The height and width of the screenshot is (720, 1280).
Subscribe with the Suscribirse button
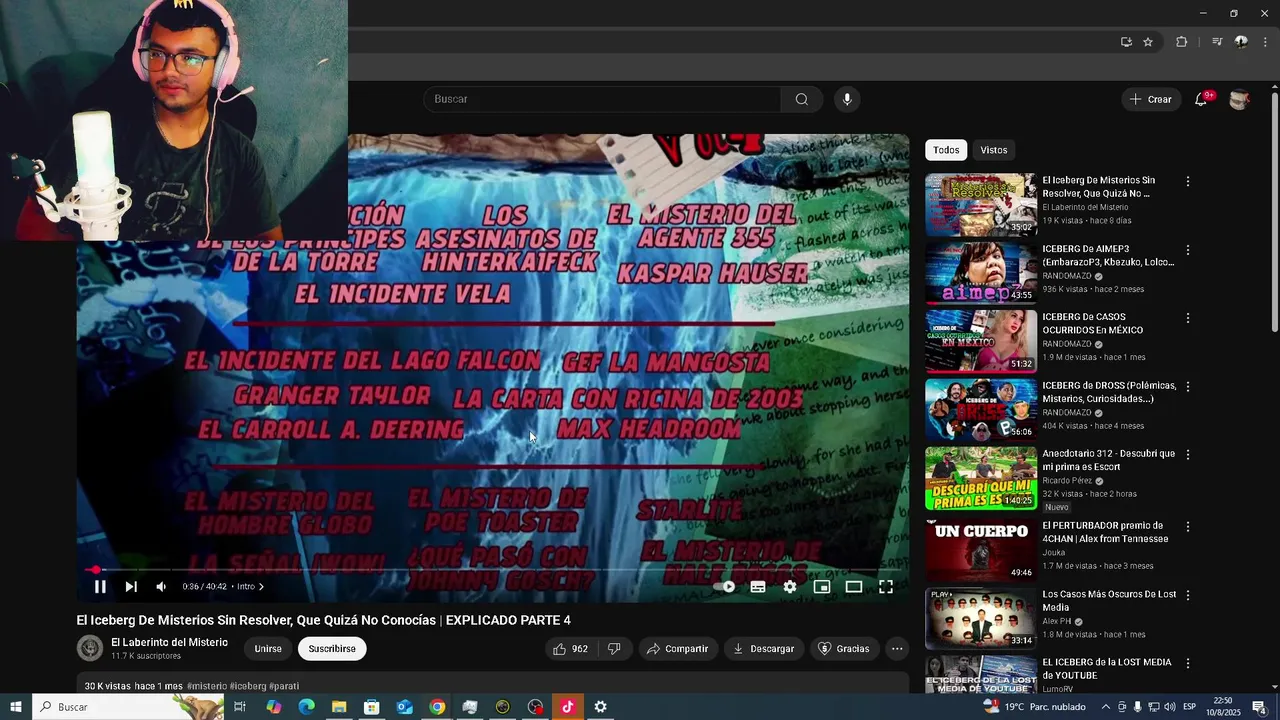[332, 649]
